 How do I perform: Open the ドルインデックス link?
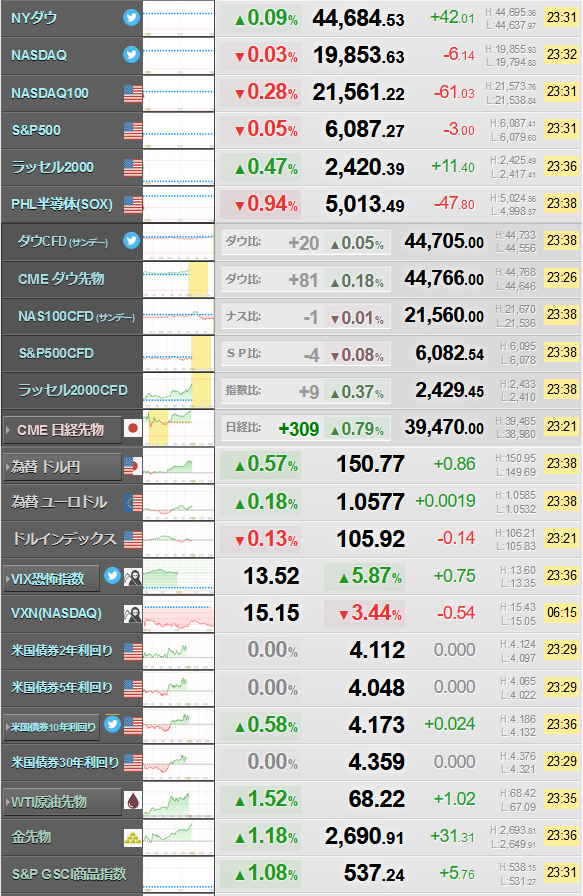tap(65, 539)
